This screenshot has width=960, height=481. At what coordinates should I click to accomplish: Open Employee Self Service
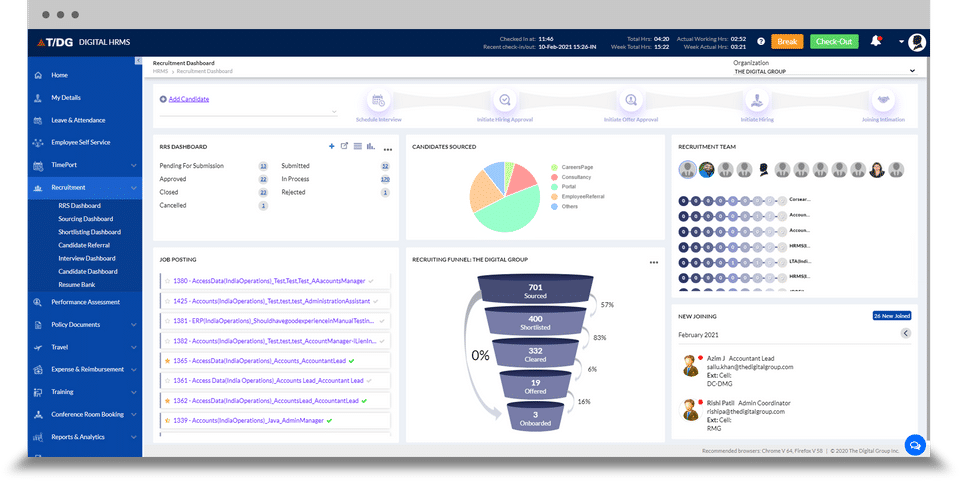[80, 143]
